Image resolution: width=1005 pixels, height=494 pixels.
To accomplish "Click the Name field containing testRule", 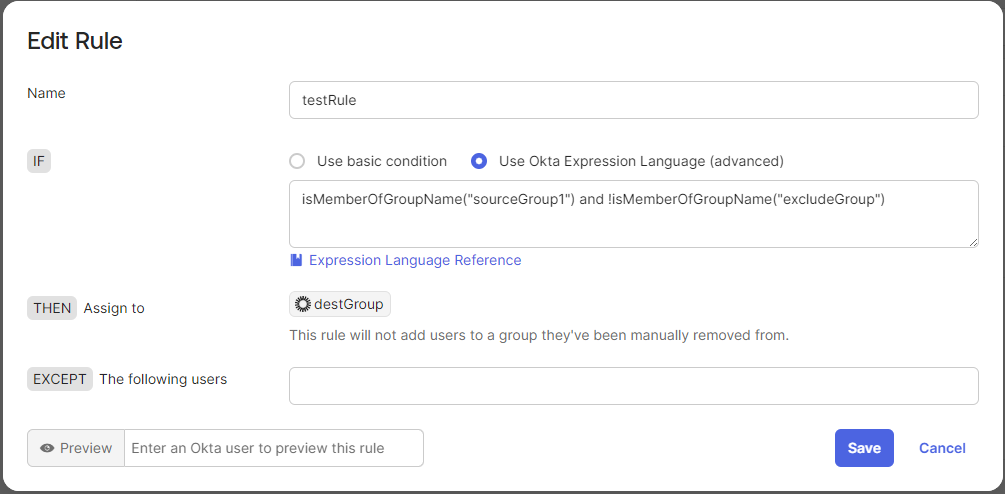I will 632,100.
